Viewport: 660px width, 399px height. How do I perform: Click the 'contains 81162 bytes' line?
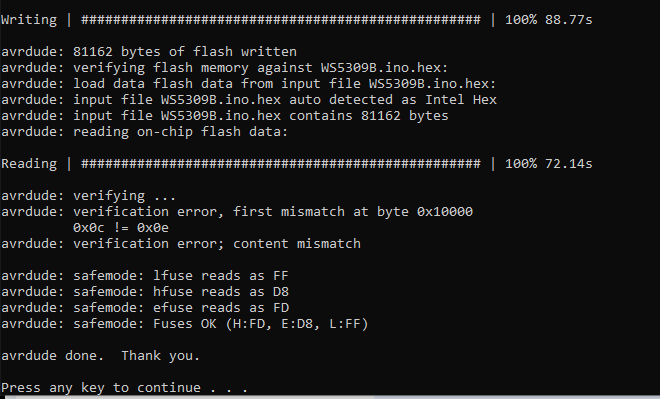click(225, 116)
